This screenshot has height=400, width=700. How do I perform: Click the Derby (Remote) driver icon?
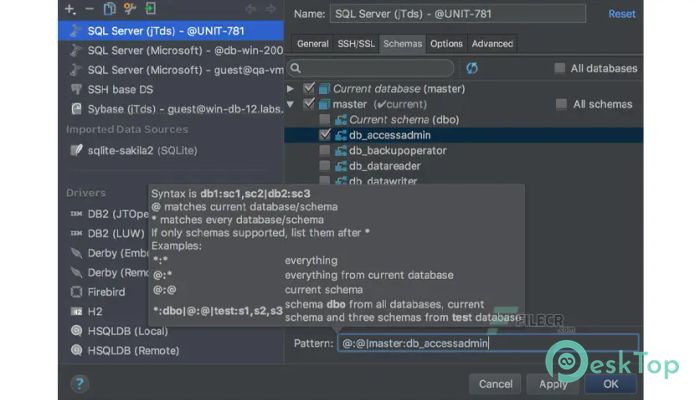pyautogui.click(x=76, y=272)
